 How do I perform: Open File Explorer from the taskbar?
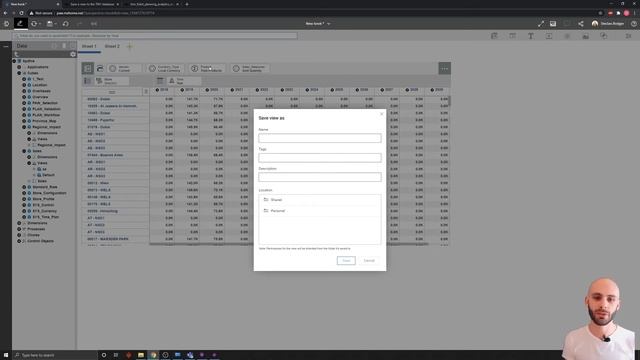(x=141, y=355)
